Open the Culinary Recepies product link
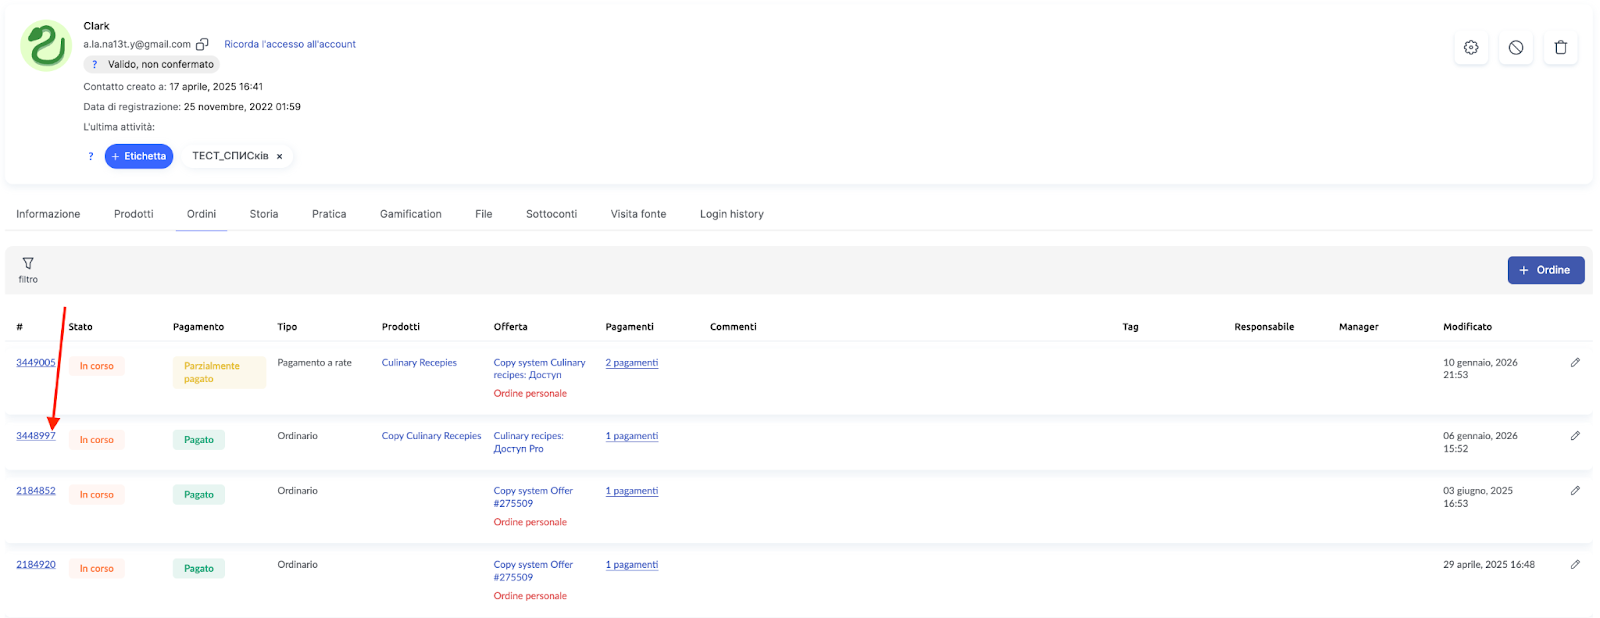1600x618 pixels. (x=419, y=363)
